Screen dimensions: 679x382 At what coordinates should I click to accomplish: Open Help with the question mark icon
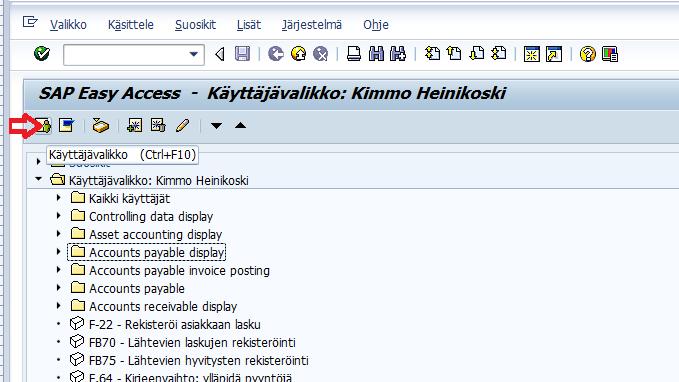(588, 54)
